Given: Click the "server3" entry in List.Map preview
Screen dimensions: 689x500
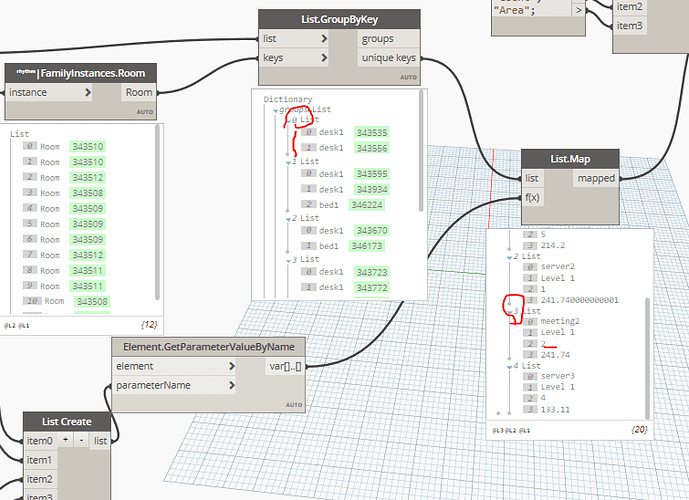Looking at the screenshot, I should point(558,376).
